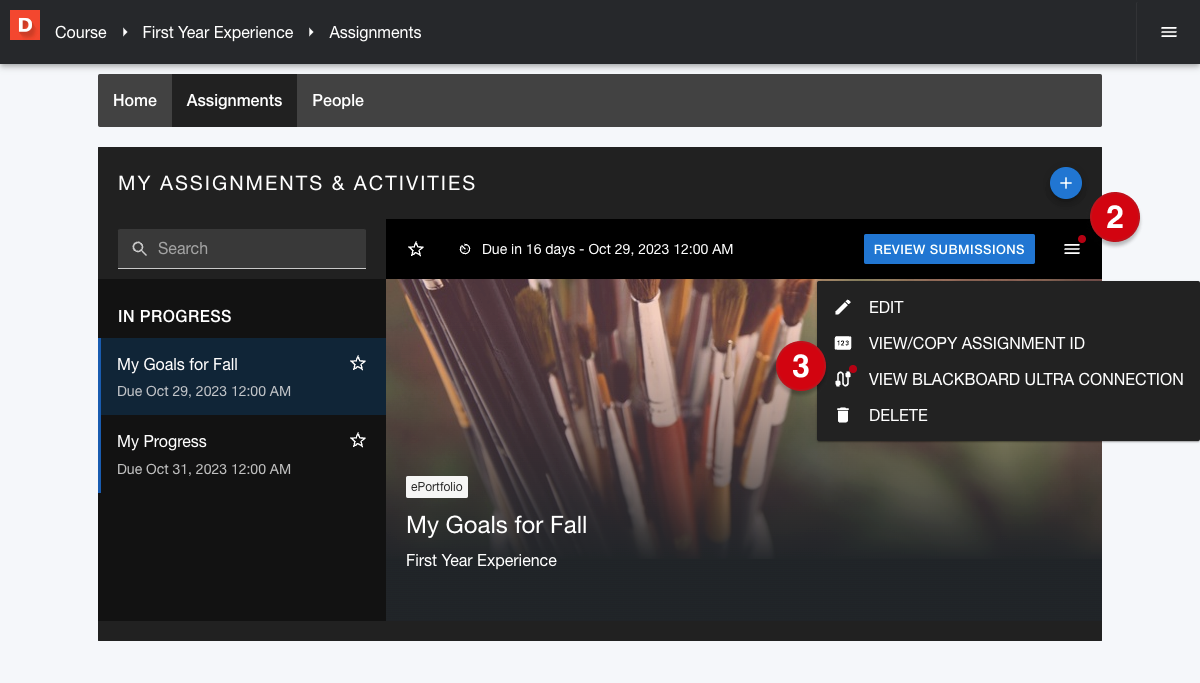The height and width of the screenshot is (683, 1200).
Task: Click the clock icon beside due date
Action: coord(465,249)
